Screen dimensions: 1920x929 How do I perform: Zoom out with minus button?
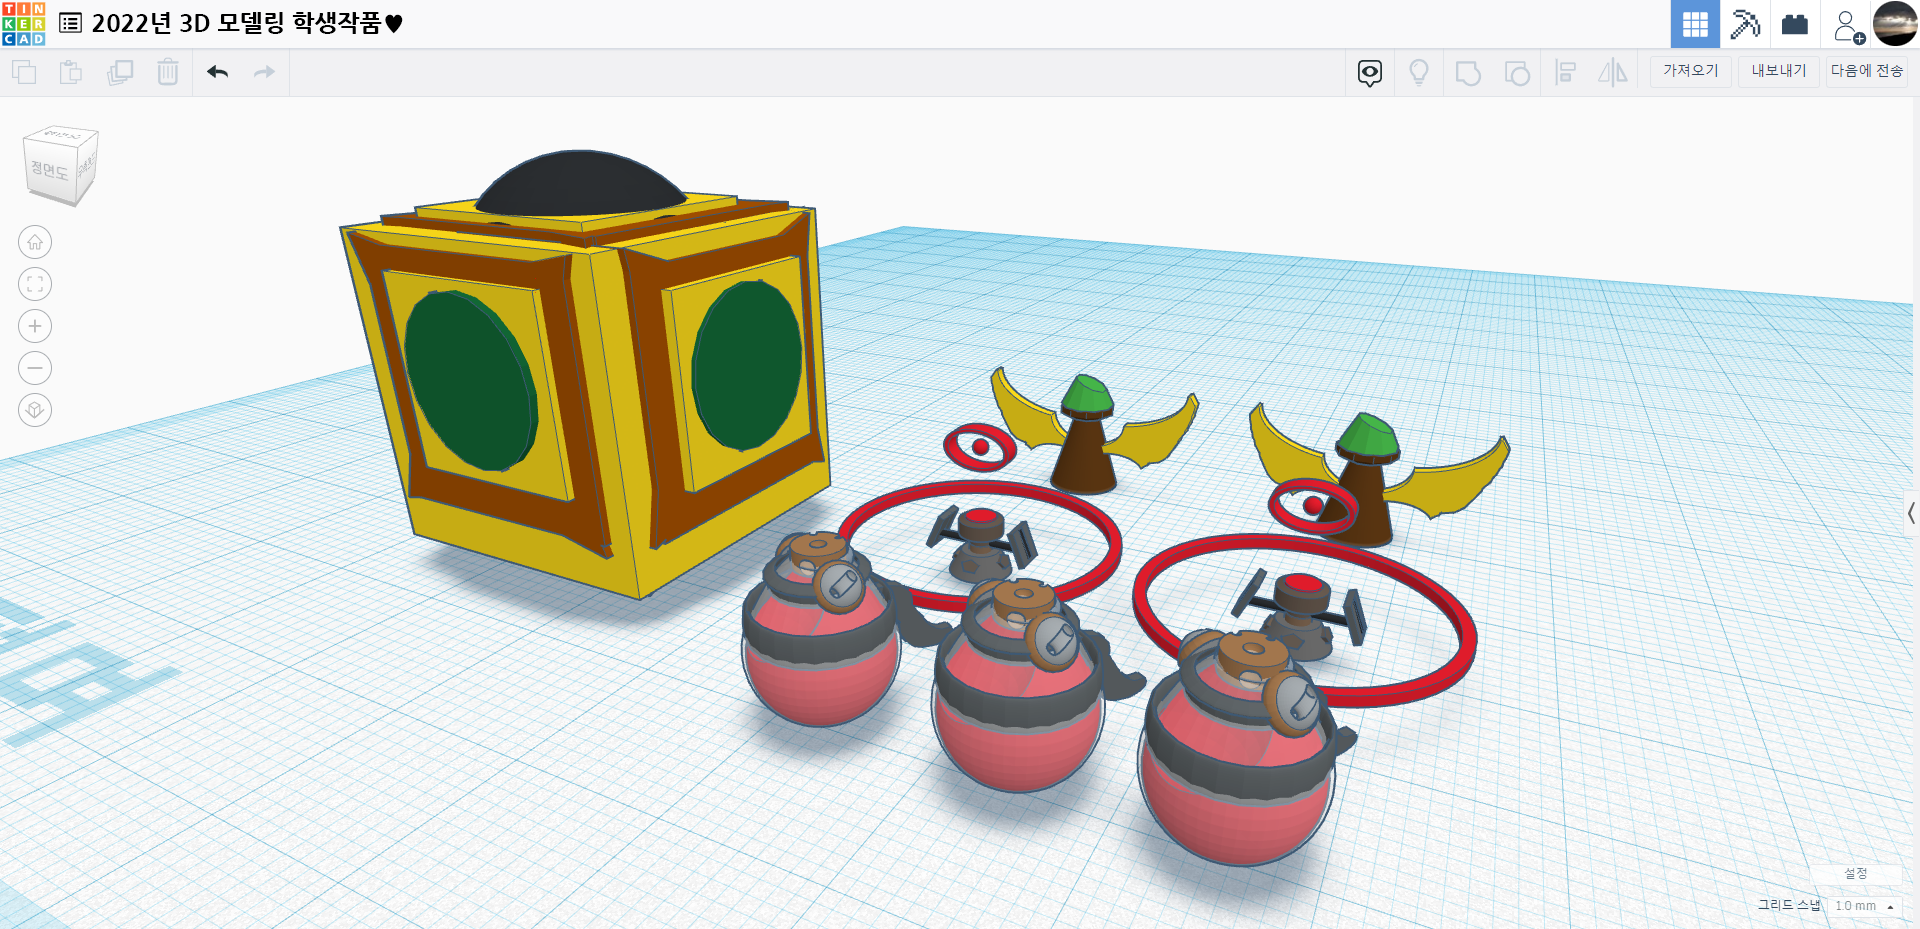pyautogui.click(x=35, y=368)
